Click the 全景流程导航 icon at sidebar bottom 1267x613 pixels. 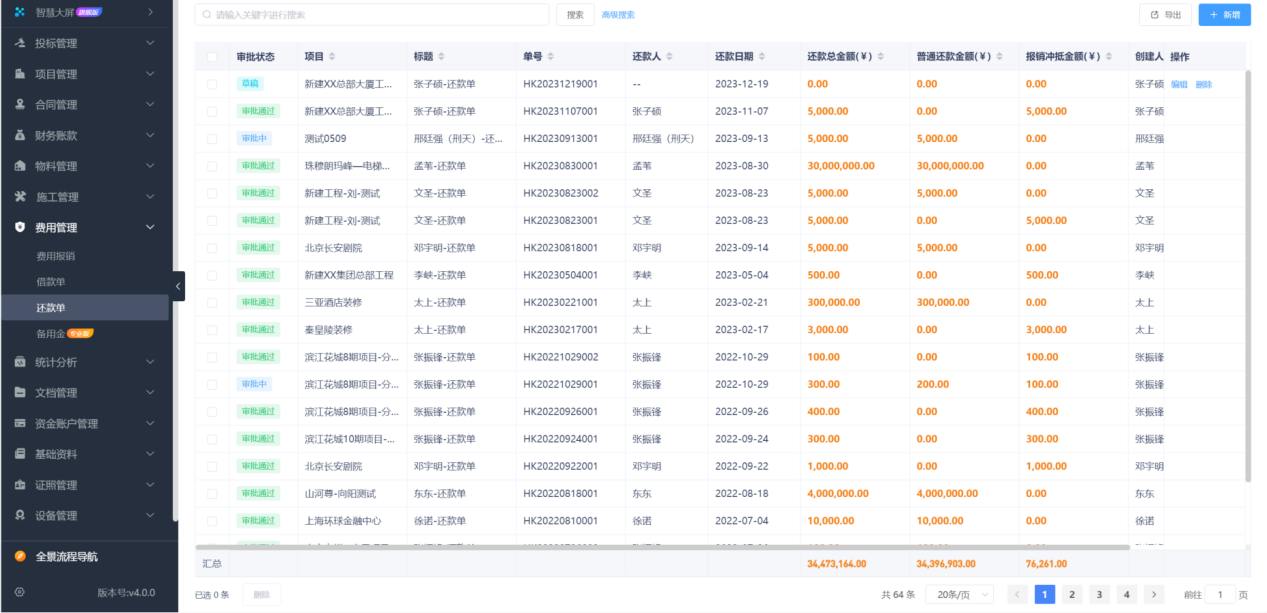20,555
